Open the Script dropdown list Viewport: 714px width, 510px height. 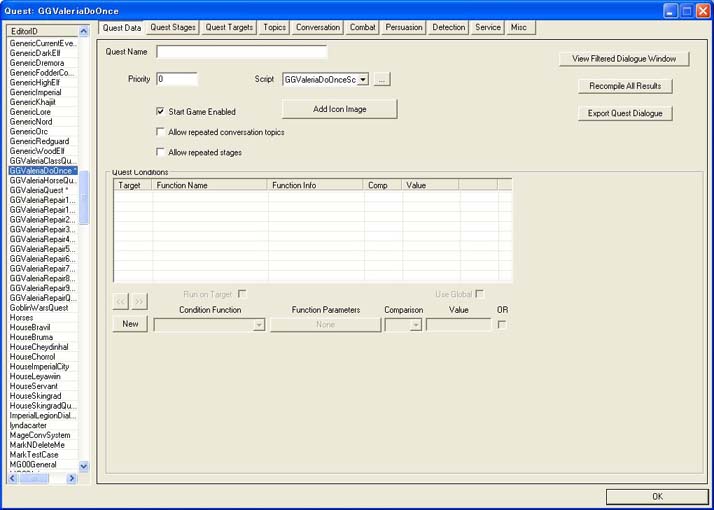363,80
